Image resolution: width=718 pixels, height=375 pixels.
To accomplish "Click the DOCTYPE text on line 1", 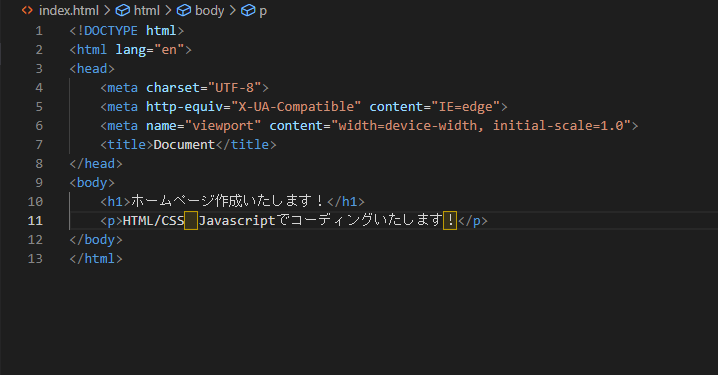I will click(x=111, y=31).
